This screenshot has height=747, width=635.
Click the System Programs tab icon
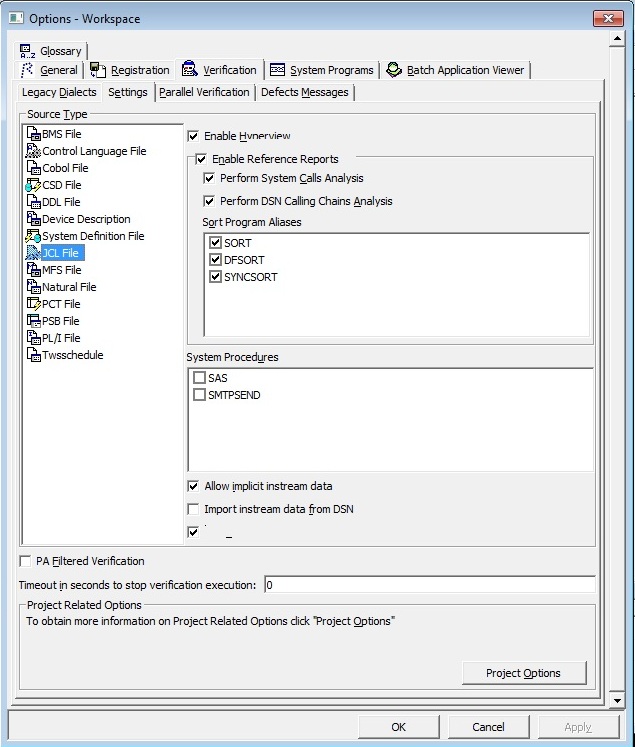point(277,70)
